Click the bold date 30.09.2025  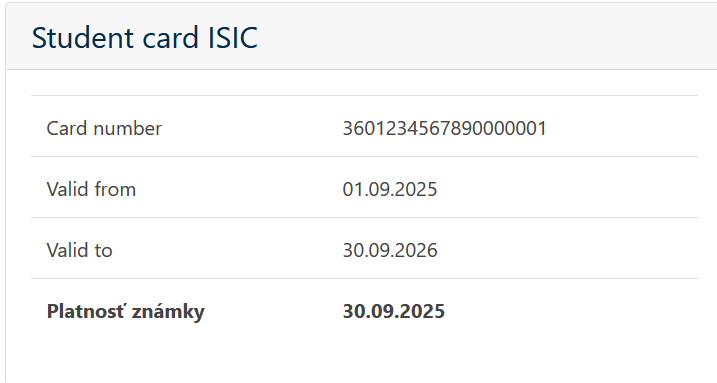point(394,312)
